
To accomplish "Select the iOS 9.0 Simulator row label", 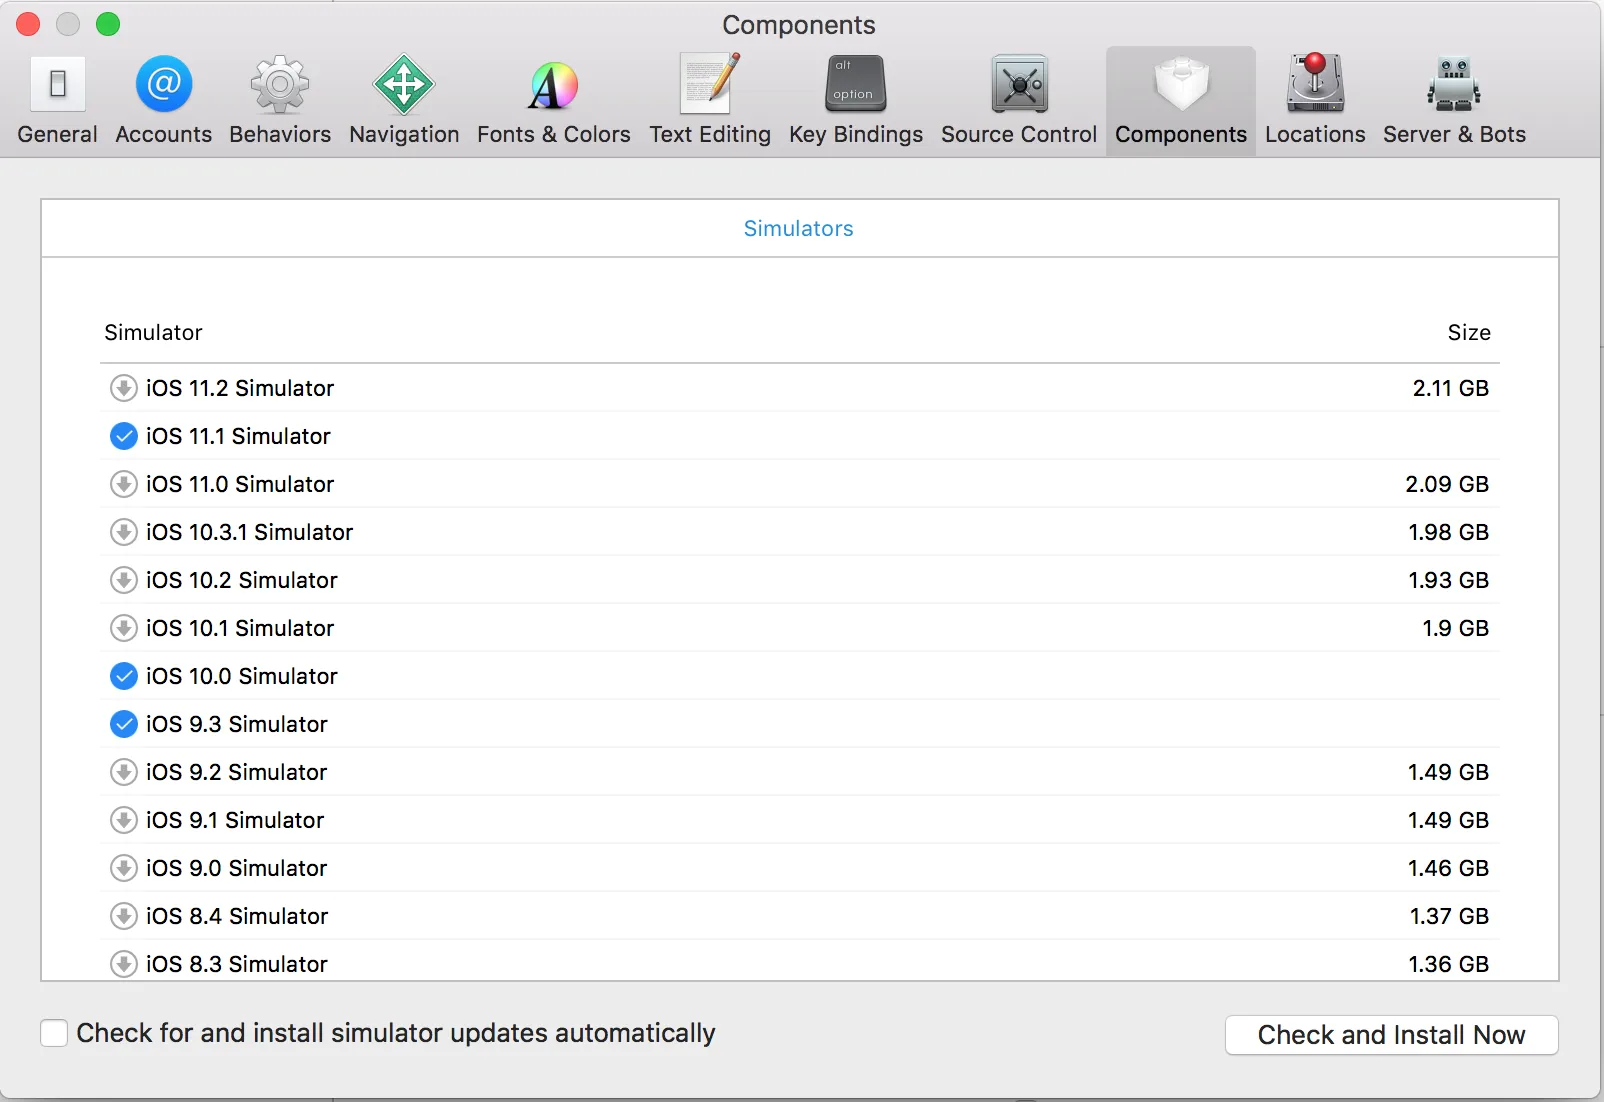I will pyautogui.click(x=237, y=868).
